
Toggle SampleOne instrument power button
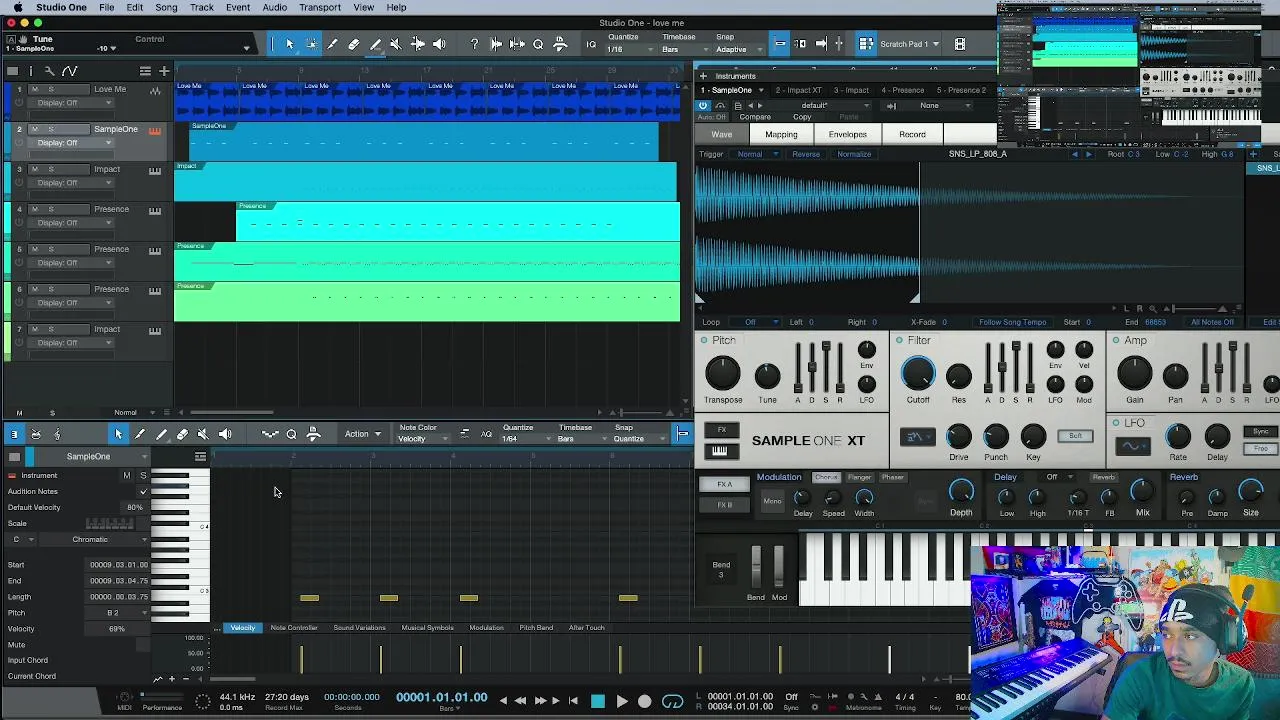703,105
